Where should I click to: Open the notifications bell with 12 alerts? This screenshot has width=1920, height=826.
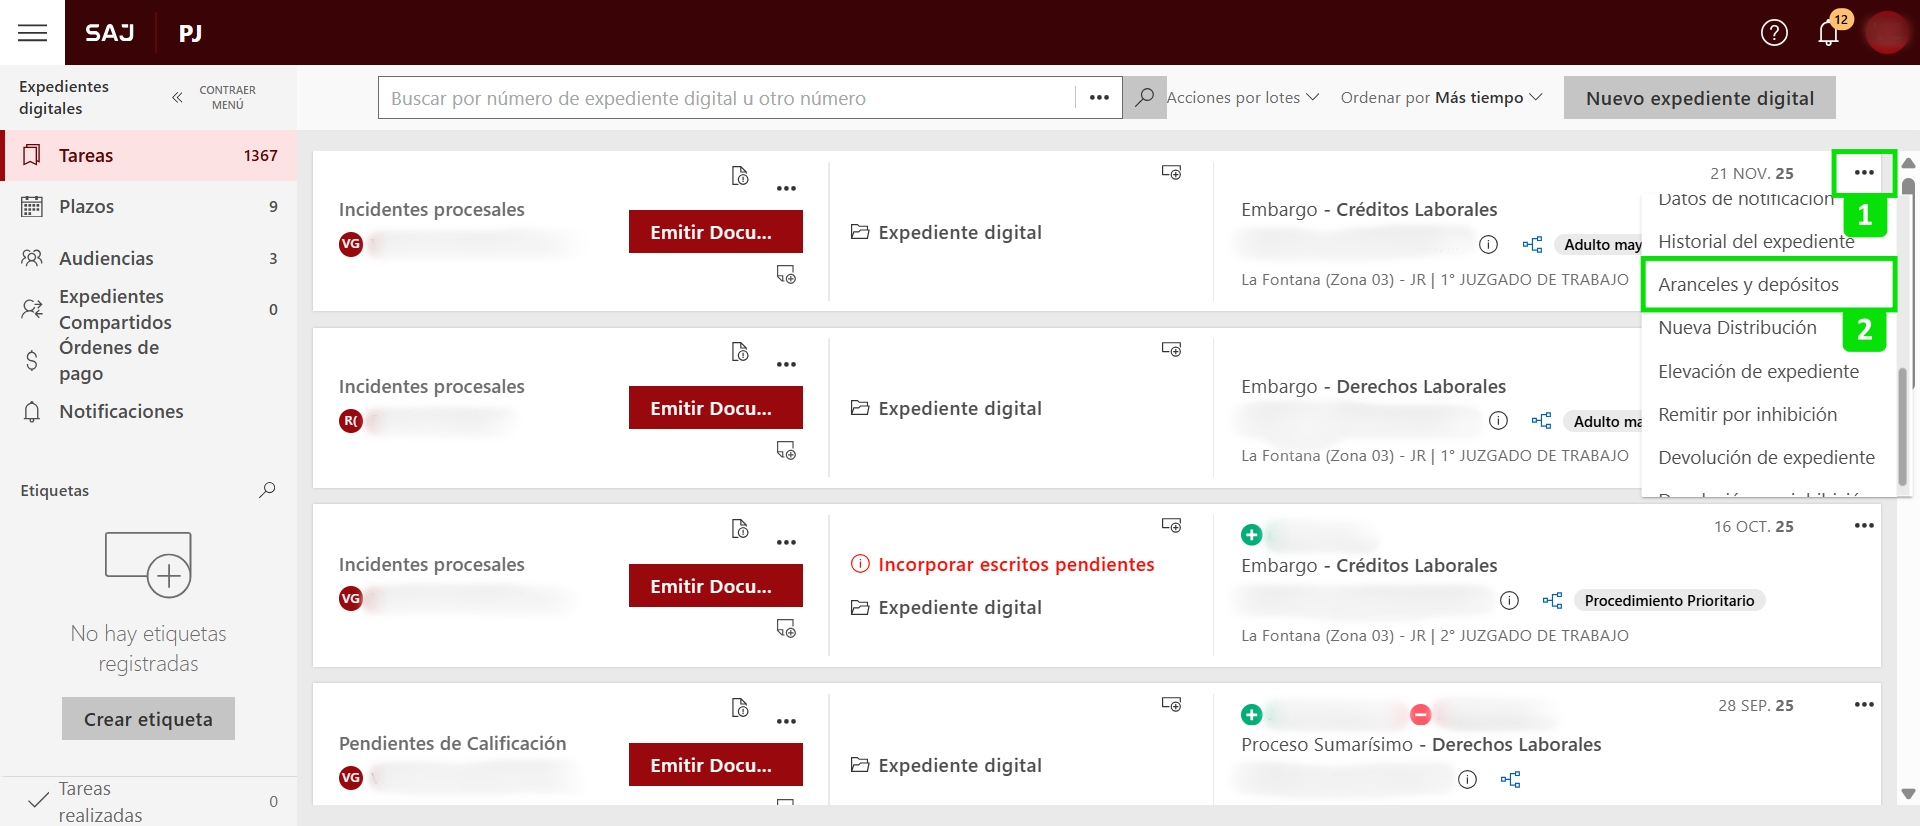point(1828,33)
